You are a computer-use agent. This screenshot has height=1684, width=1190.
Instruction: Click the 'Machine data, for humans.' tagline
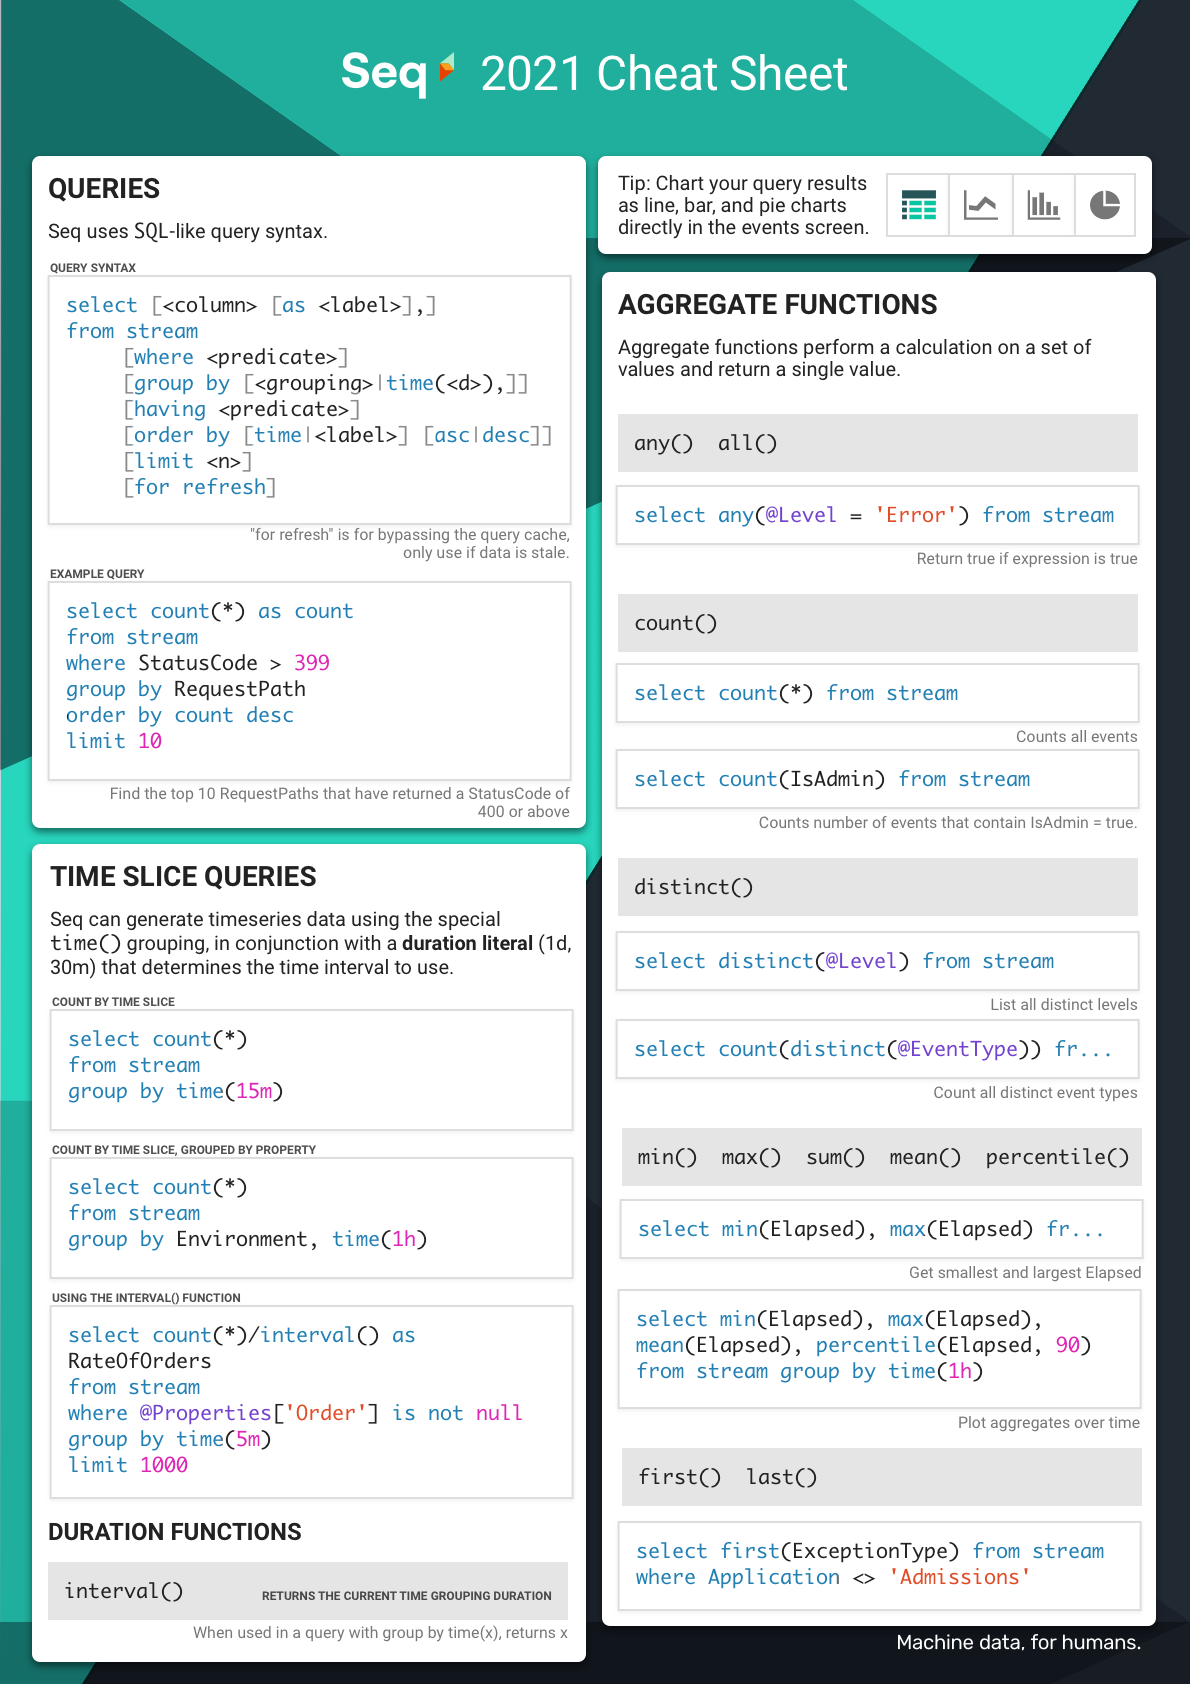pos(1019,1642)
